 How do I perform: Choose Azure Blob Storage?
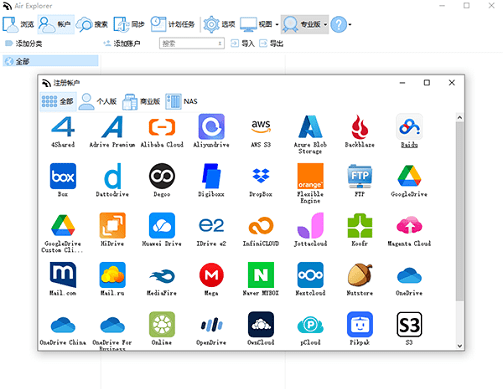point(310,134)
